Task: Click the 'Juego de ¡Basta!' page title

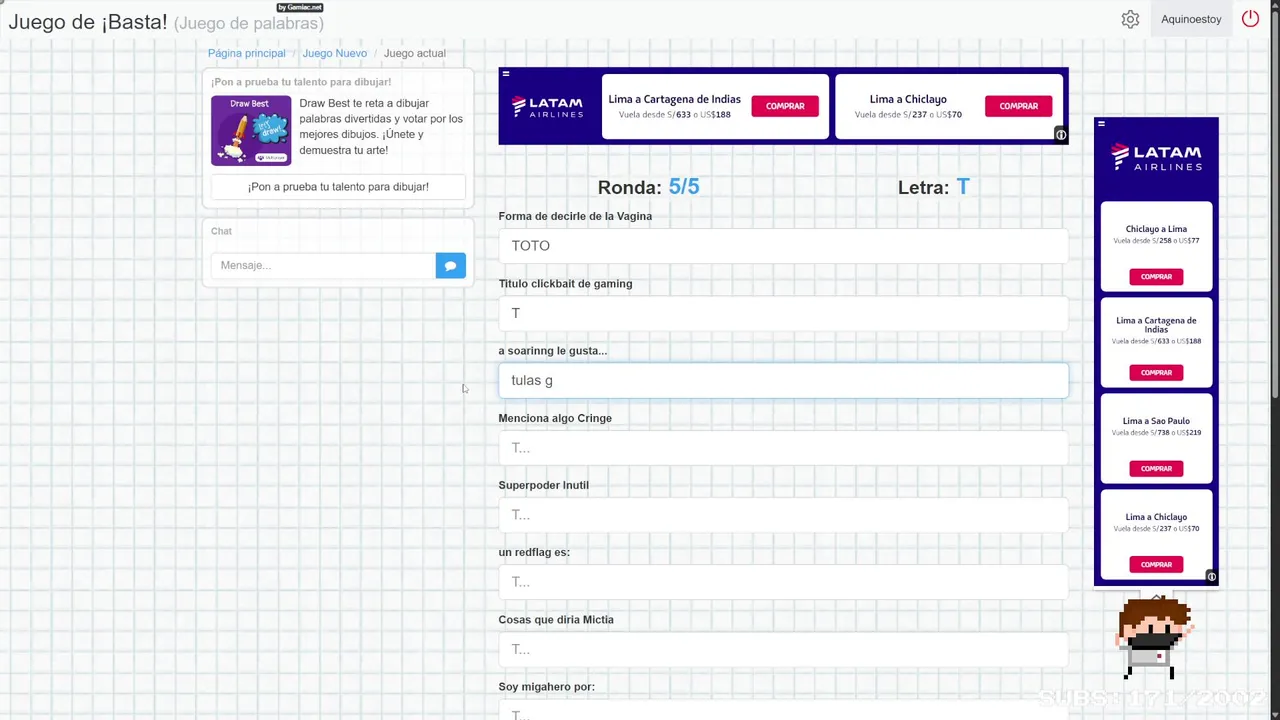Action: point(88,21)
